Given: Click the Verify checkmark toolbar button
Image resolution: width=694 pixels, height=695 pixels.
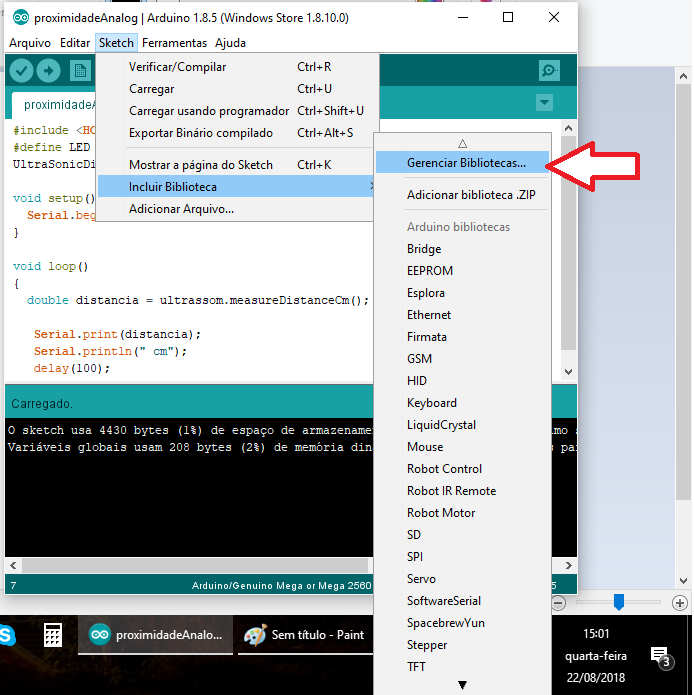Looking at the screenshot, I should point(21,70).
